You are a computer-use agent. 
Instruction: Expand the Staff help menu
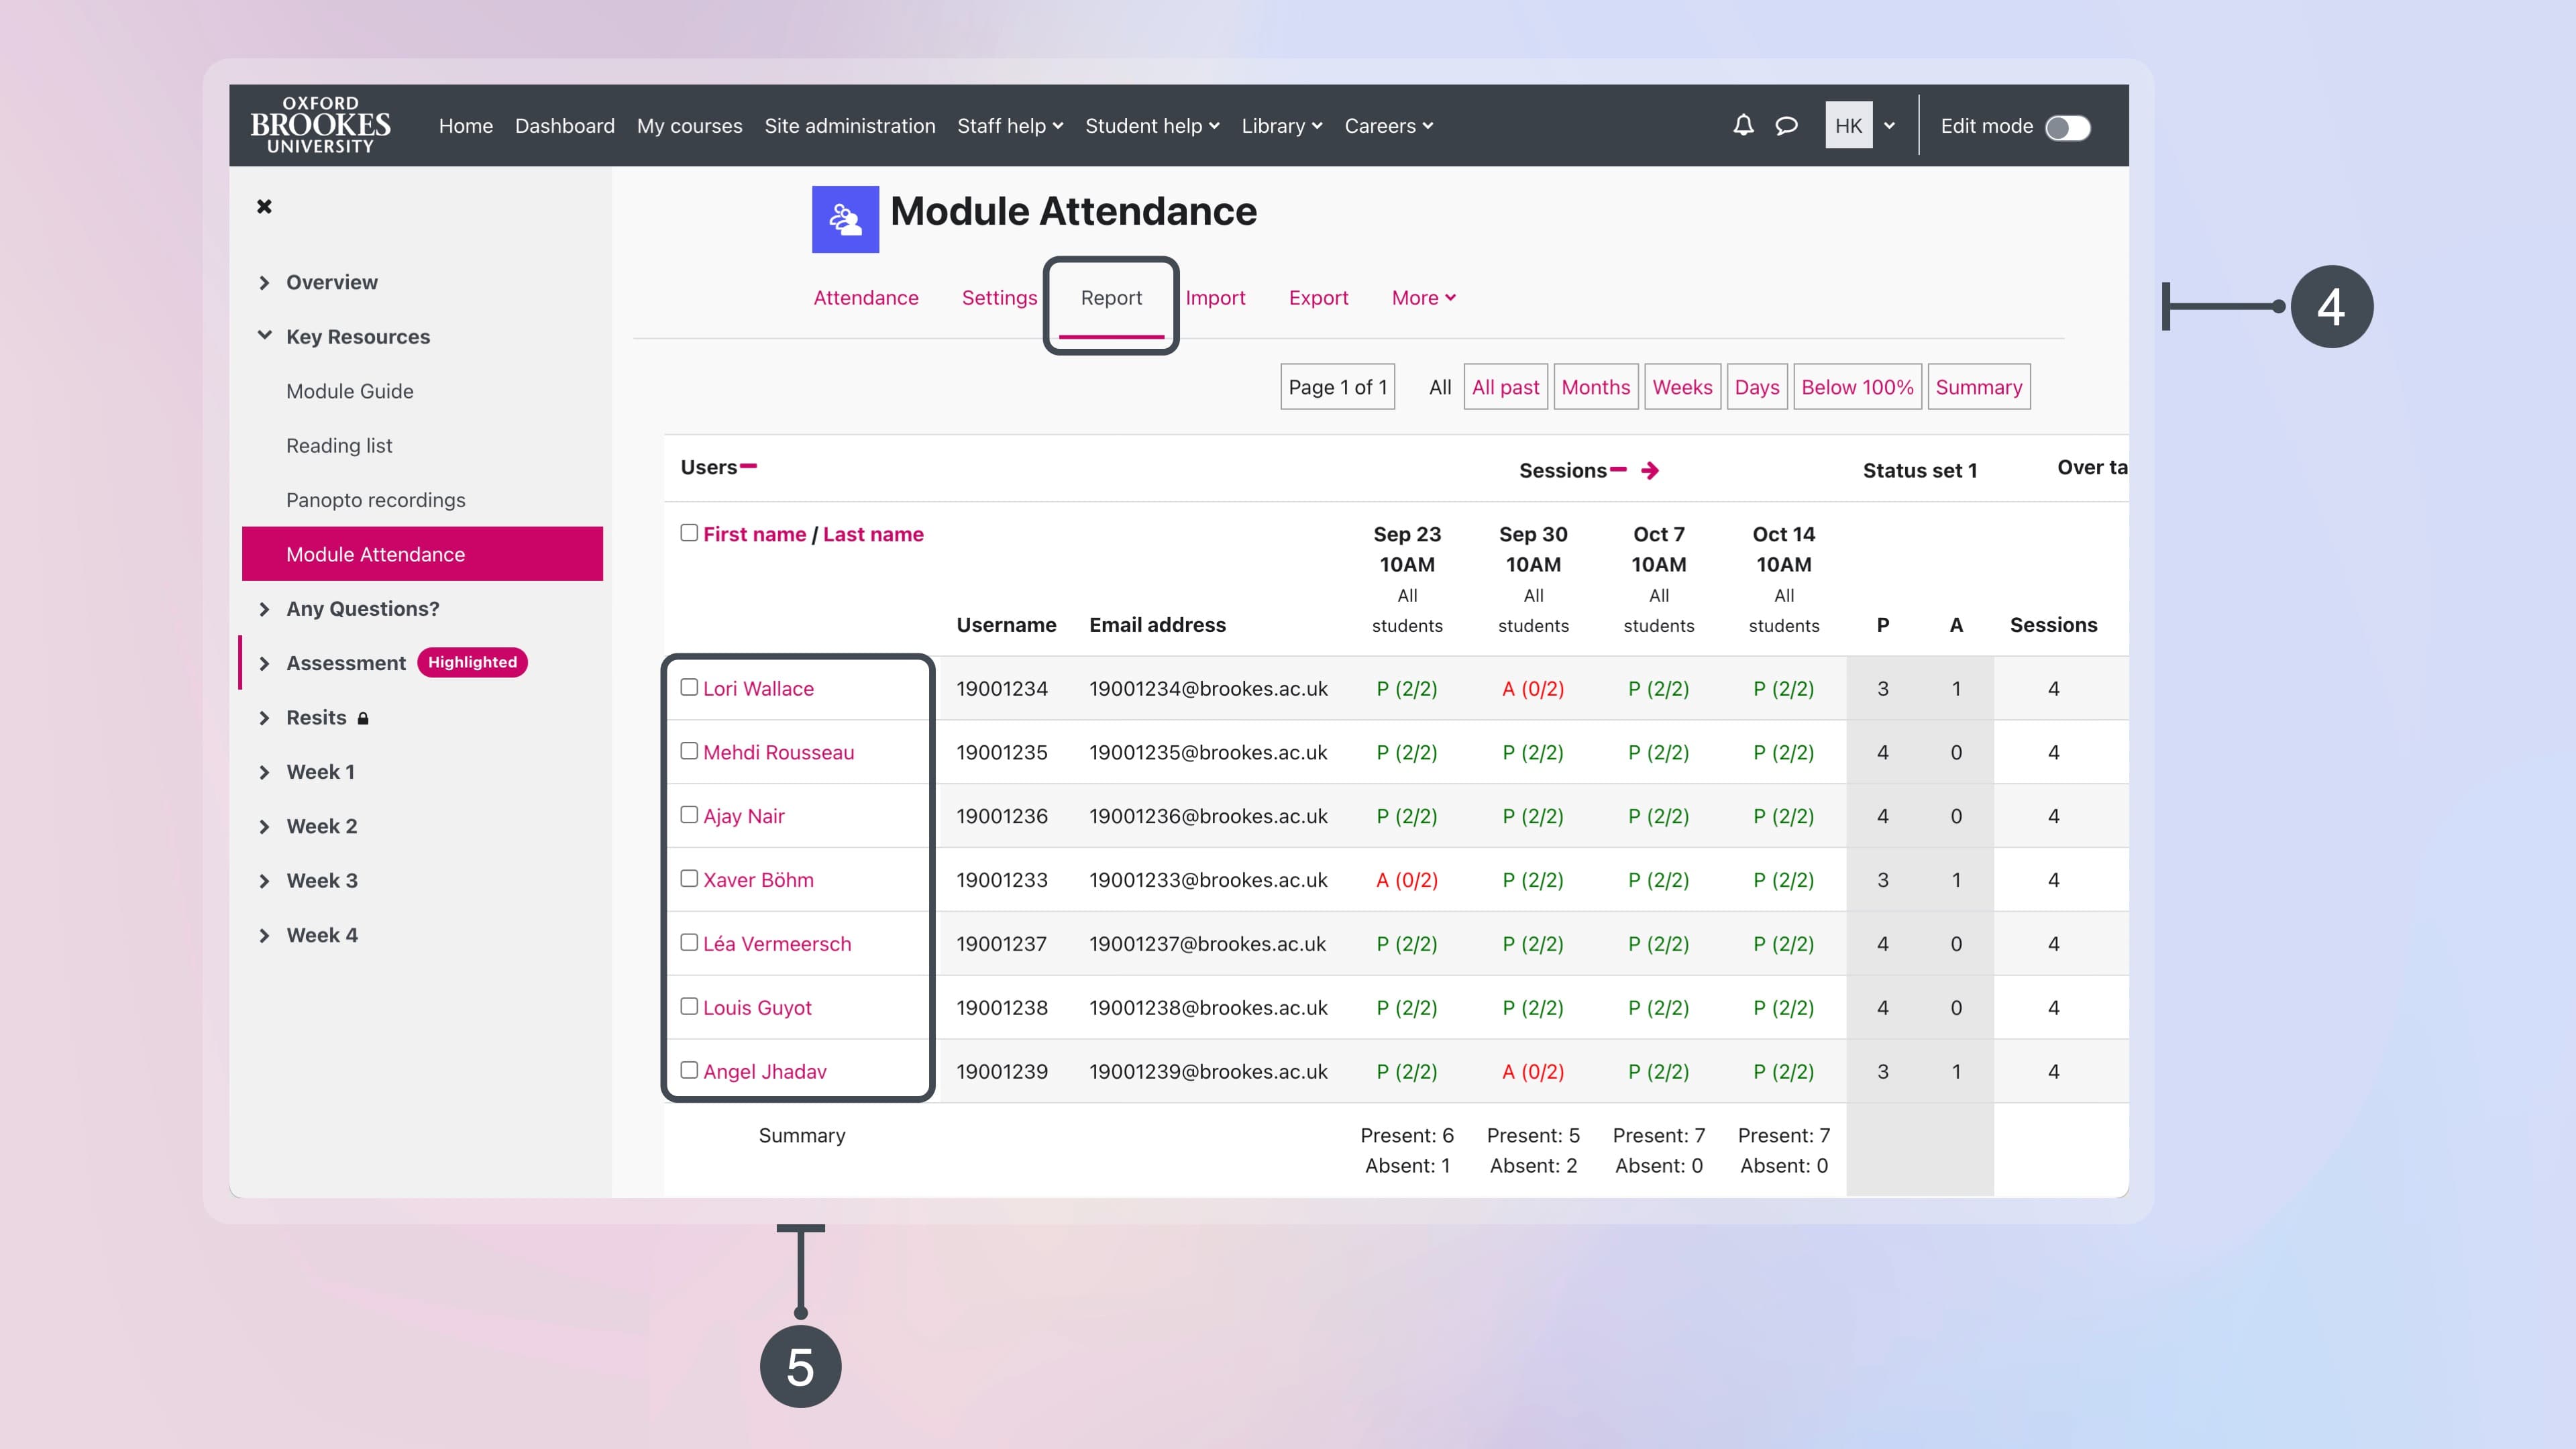(1009, 126)
